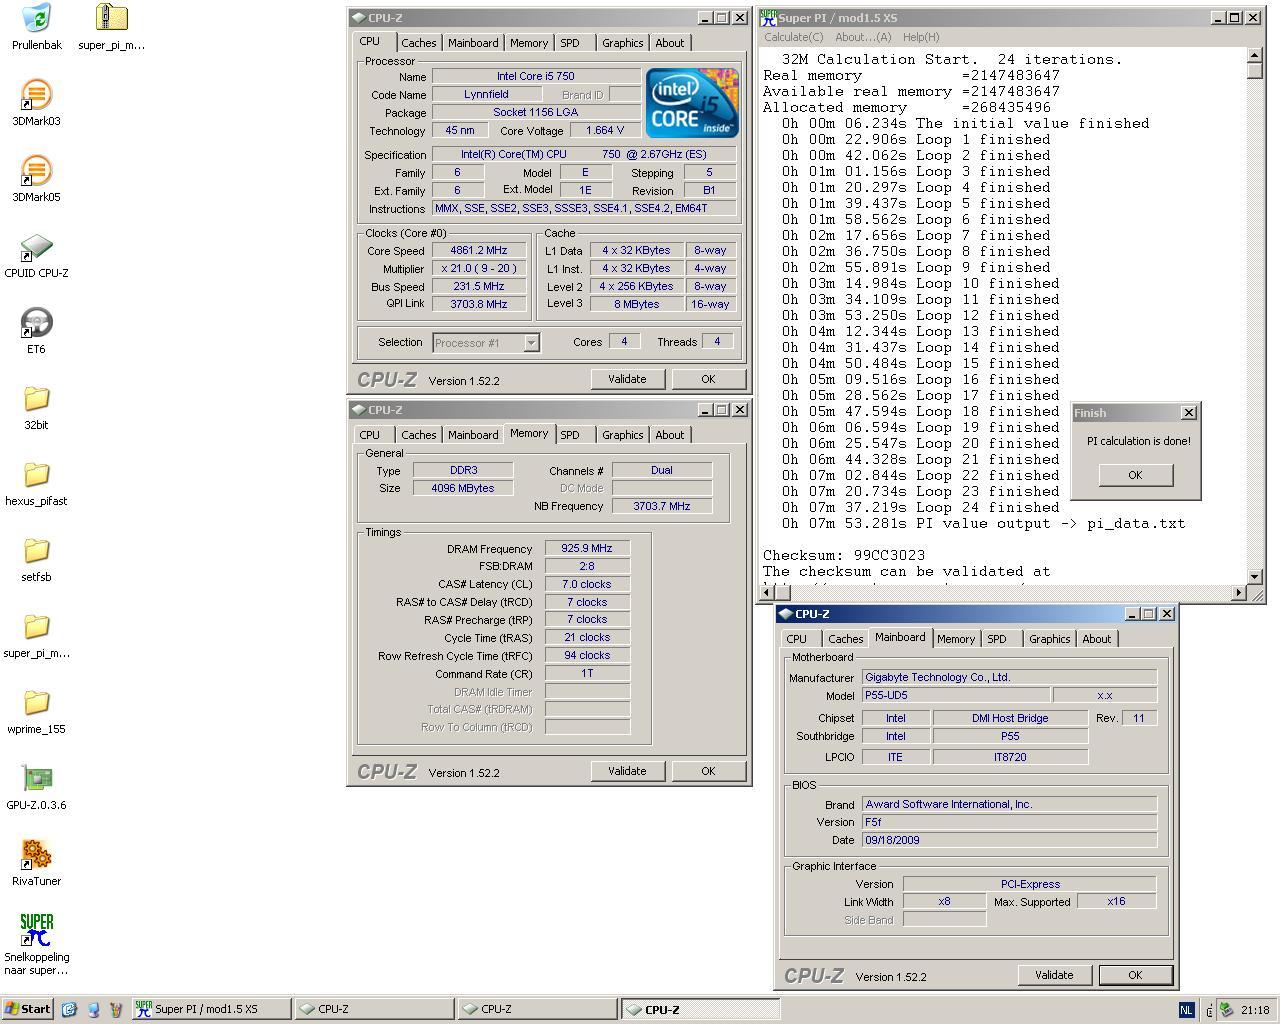
Task: Click the third quick launch icon in the taskbar
Action: pyautogui.click(x=116, y=1009)
